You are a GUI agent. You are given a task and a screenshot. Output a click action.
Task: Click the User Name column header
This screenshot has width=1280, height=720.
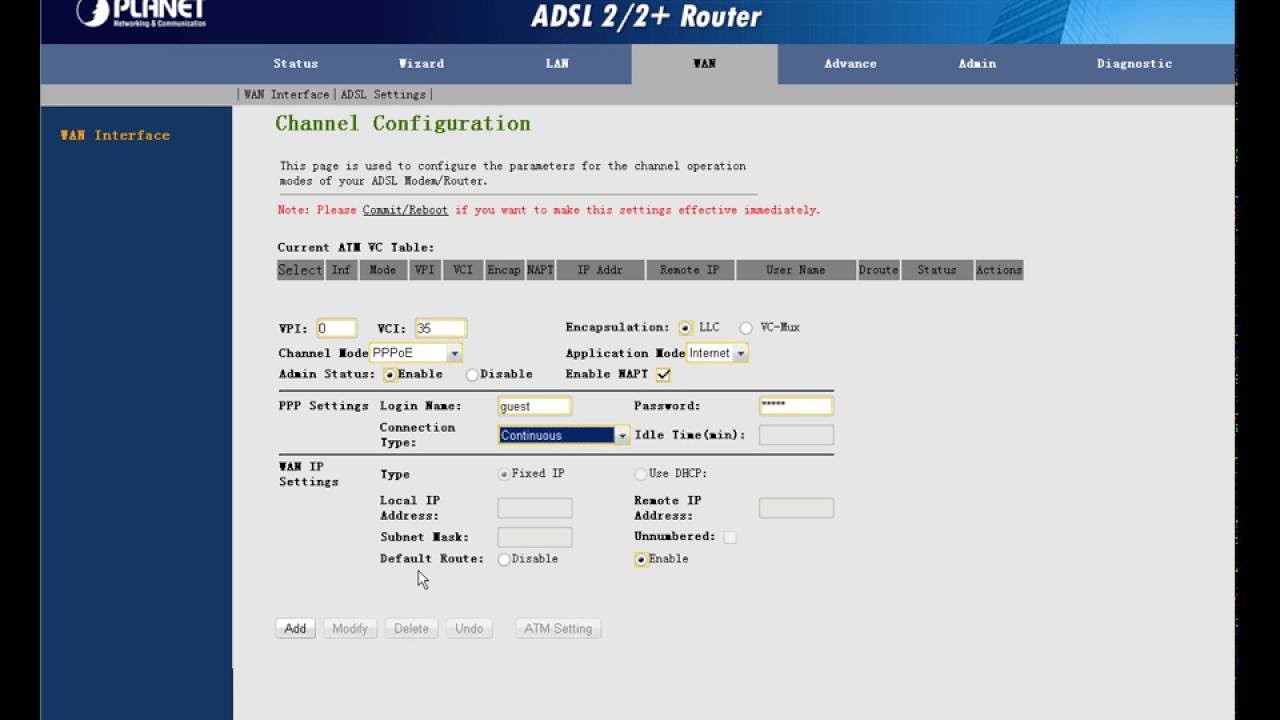click(x=796, y=270)
